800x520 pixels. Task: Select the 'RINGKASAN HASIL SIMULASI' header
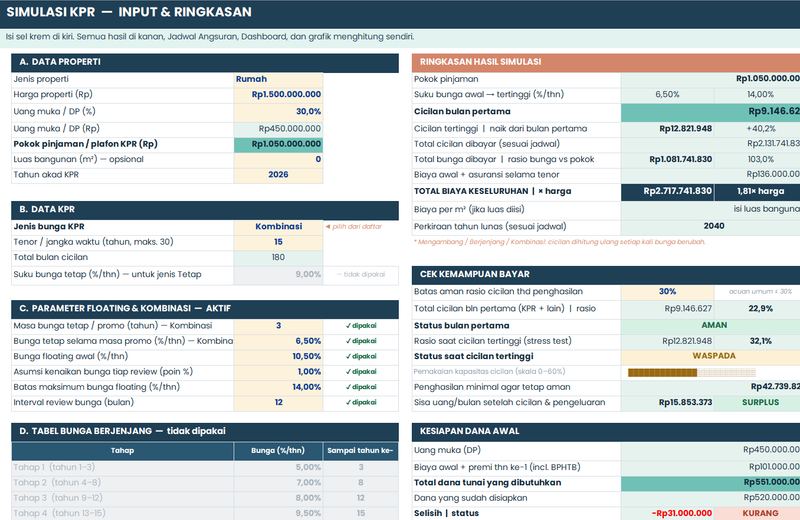(x=606, y=62)
